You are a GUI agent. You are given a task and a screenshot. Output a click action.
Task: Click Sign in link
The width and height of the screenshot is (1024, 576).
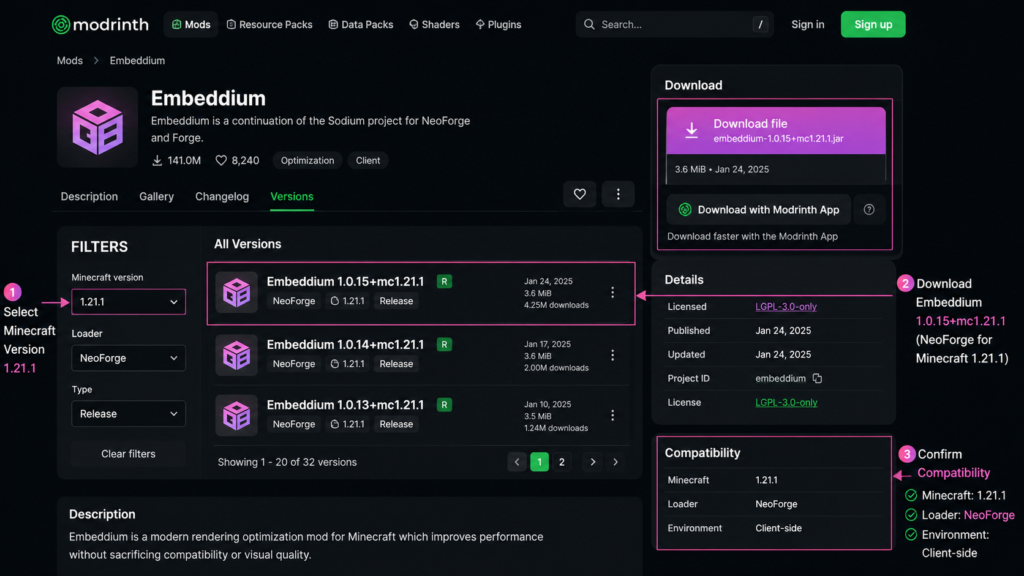tap(808, 24)
